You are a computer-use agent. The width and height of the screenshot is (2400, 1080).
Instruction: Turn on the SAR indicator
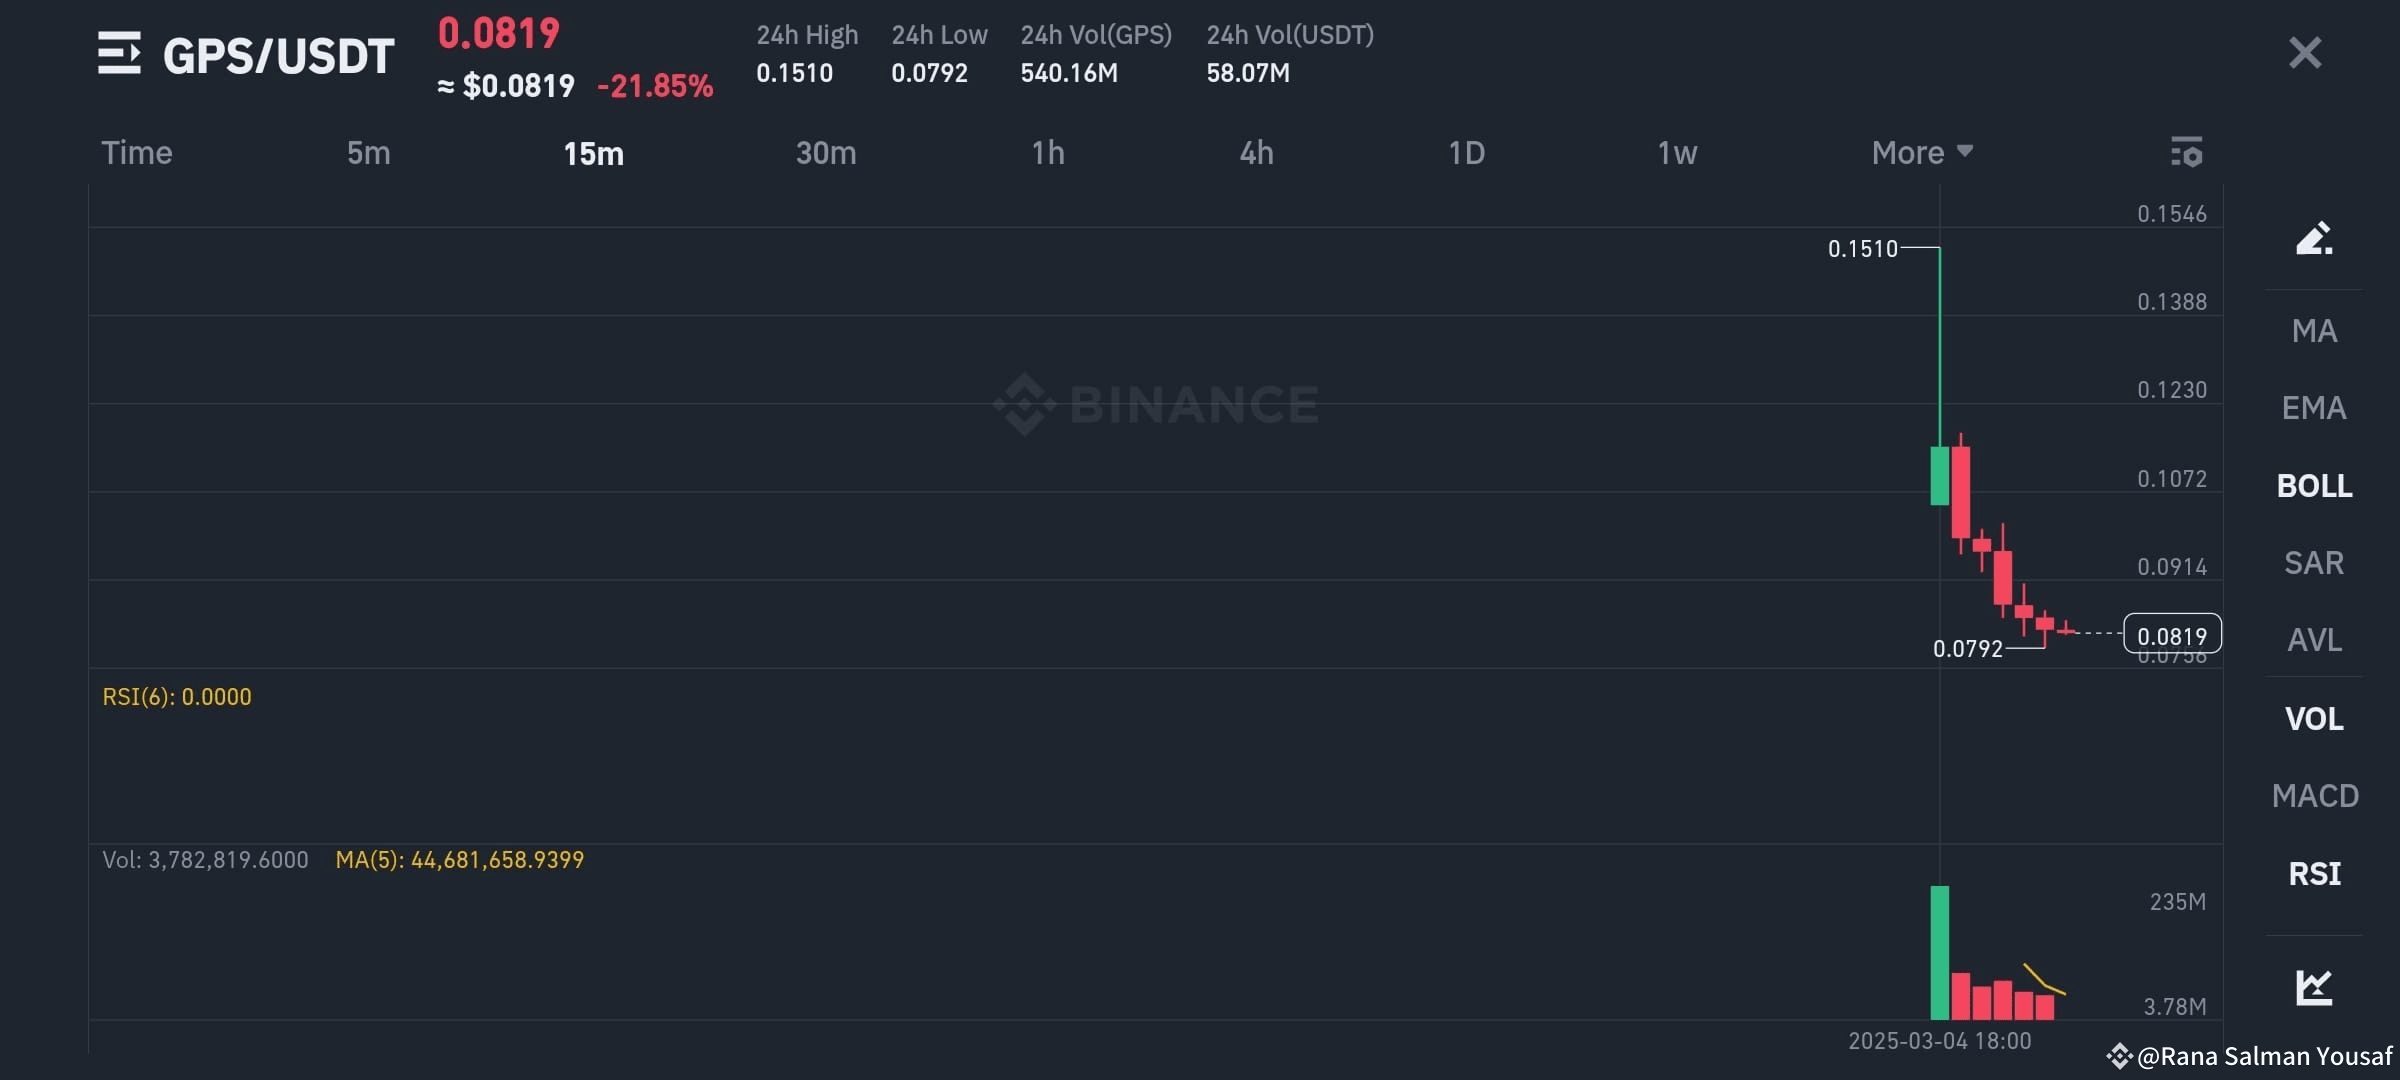coord(2314,563)
